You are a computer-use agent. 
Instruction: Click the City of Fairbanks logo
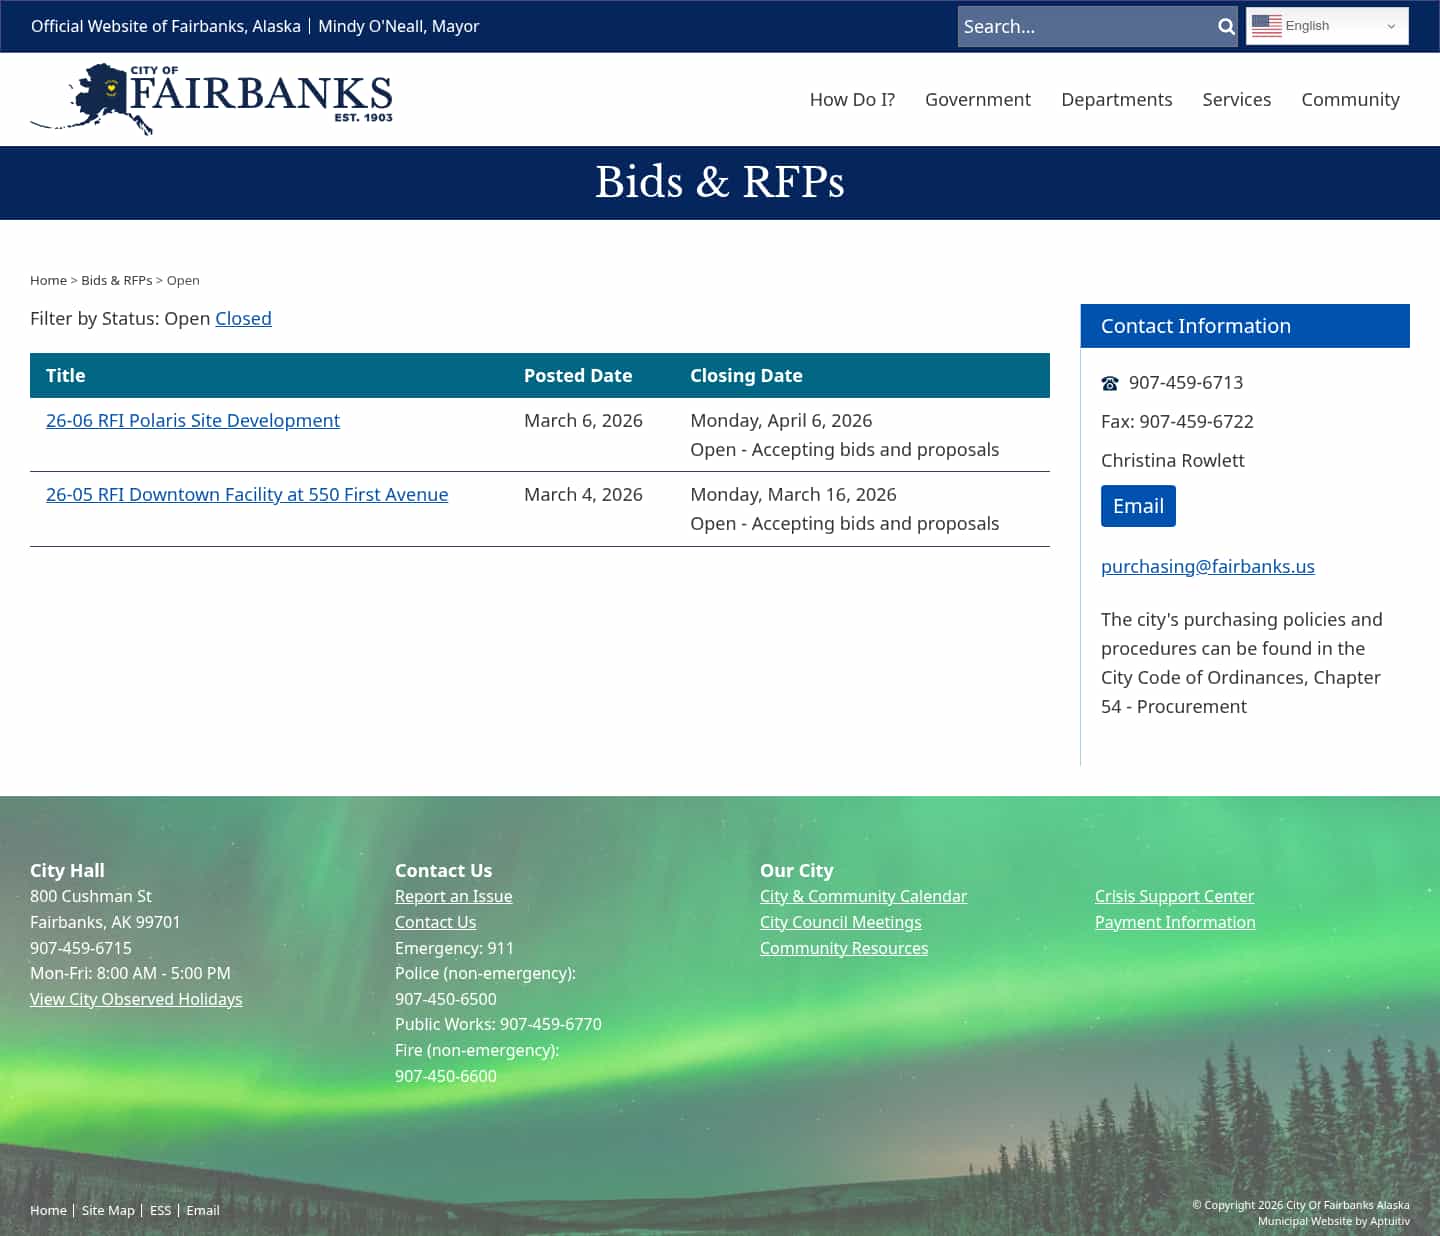coord(211,97)
